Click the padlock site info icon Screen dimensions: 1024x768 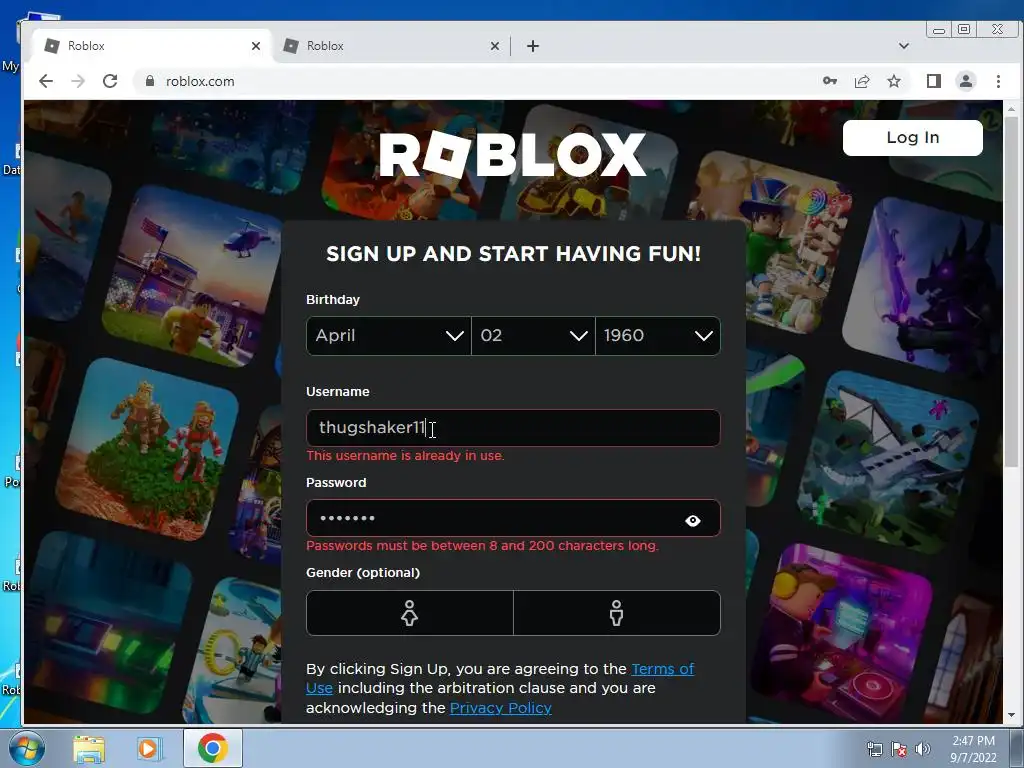(150, 81)
